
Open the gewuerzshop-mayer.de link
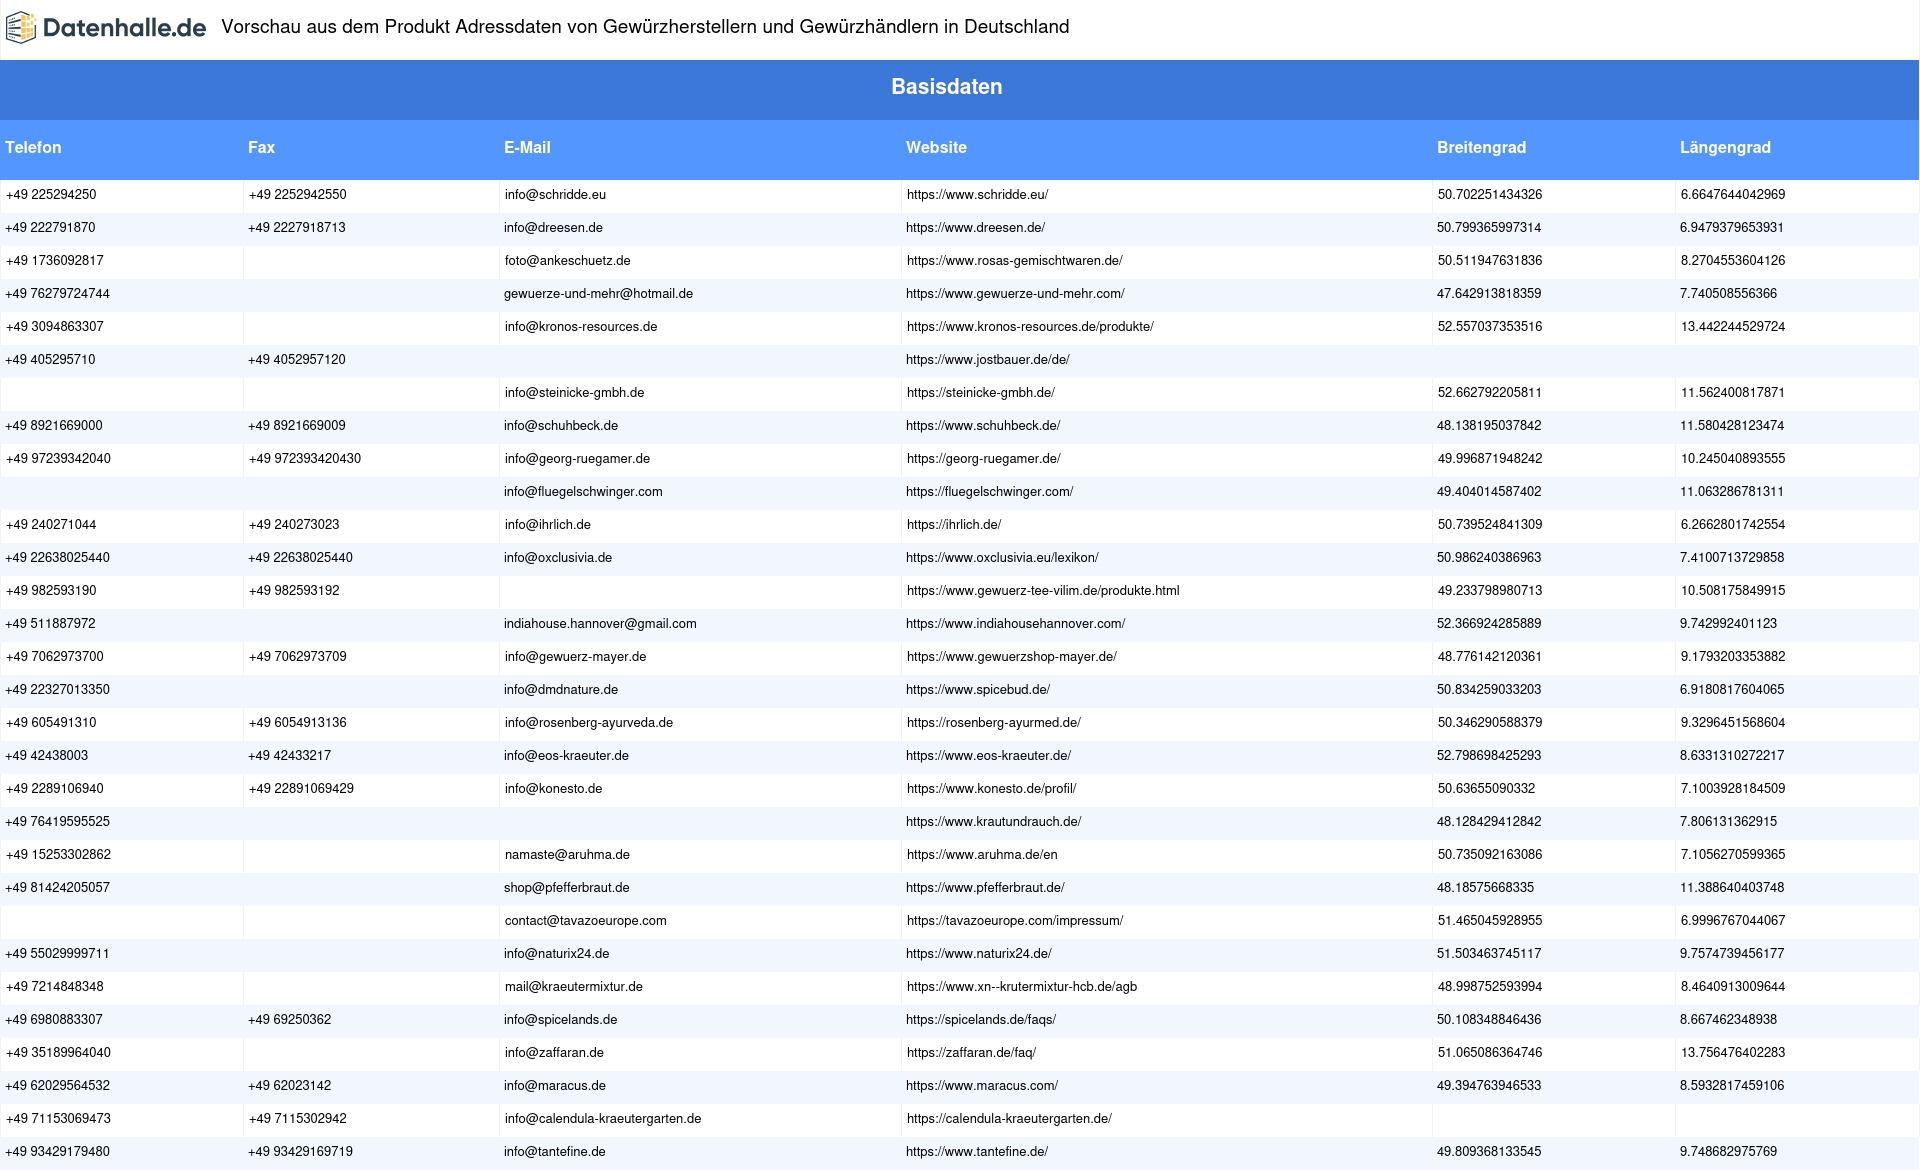[1012, 657]
